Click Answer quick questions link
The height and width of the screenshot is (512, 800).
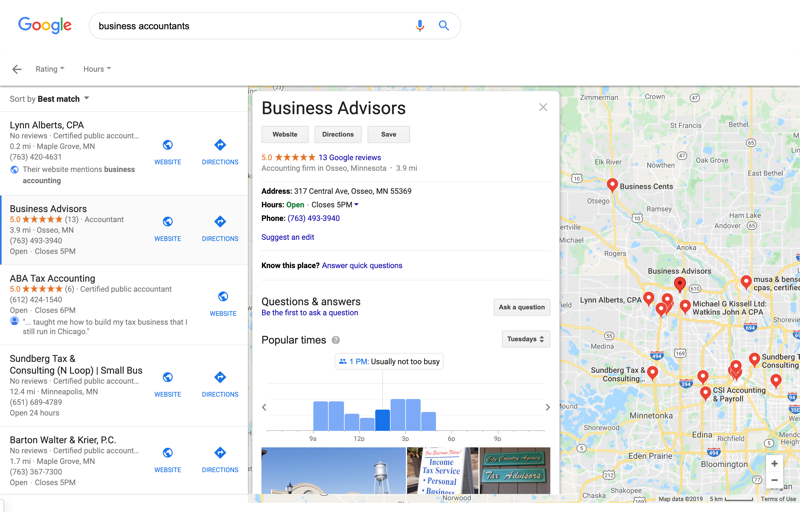pyautogui.click(x=362, y=265)
